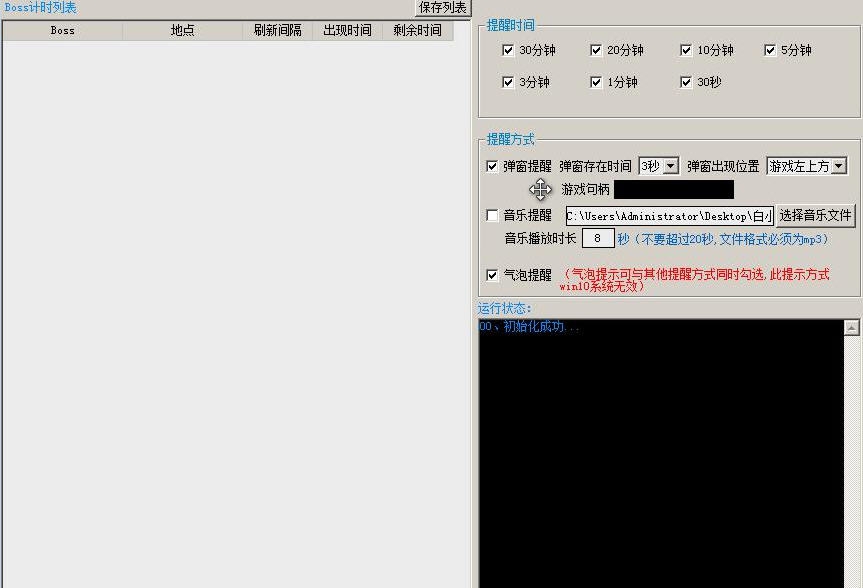Click the 音乐播放时长 seconds input showing 8
The image size is (863, 588).
598,238
